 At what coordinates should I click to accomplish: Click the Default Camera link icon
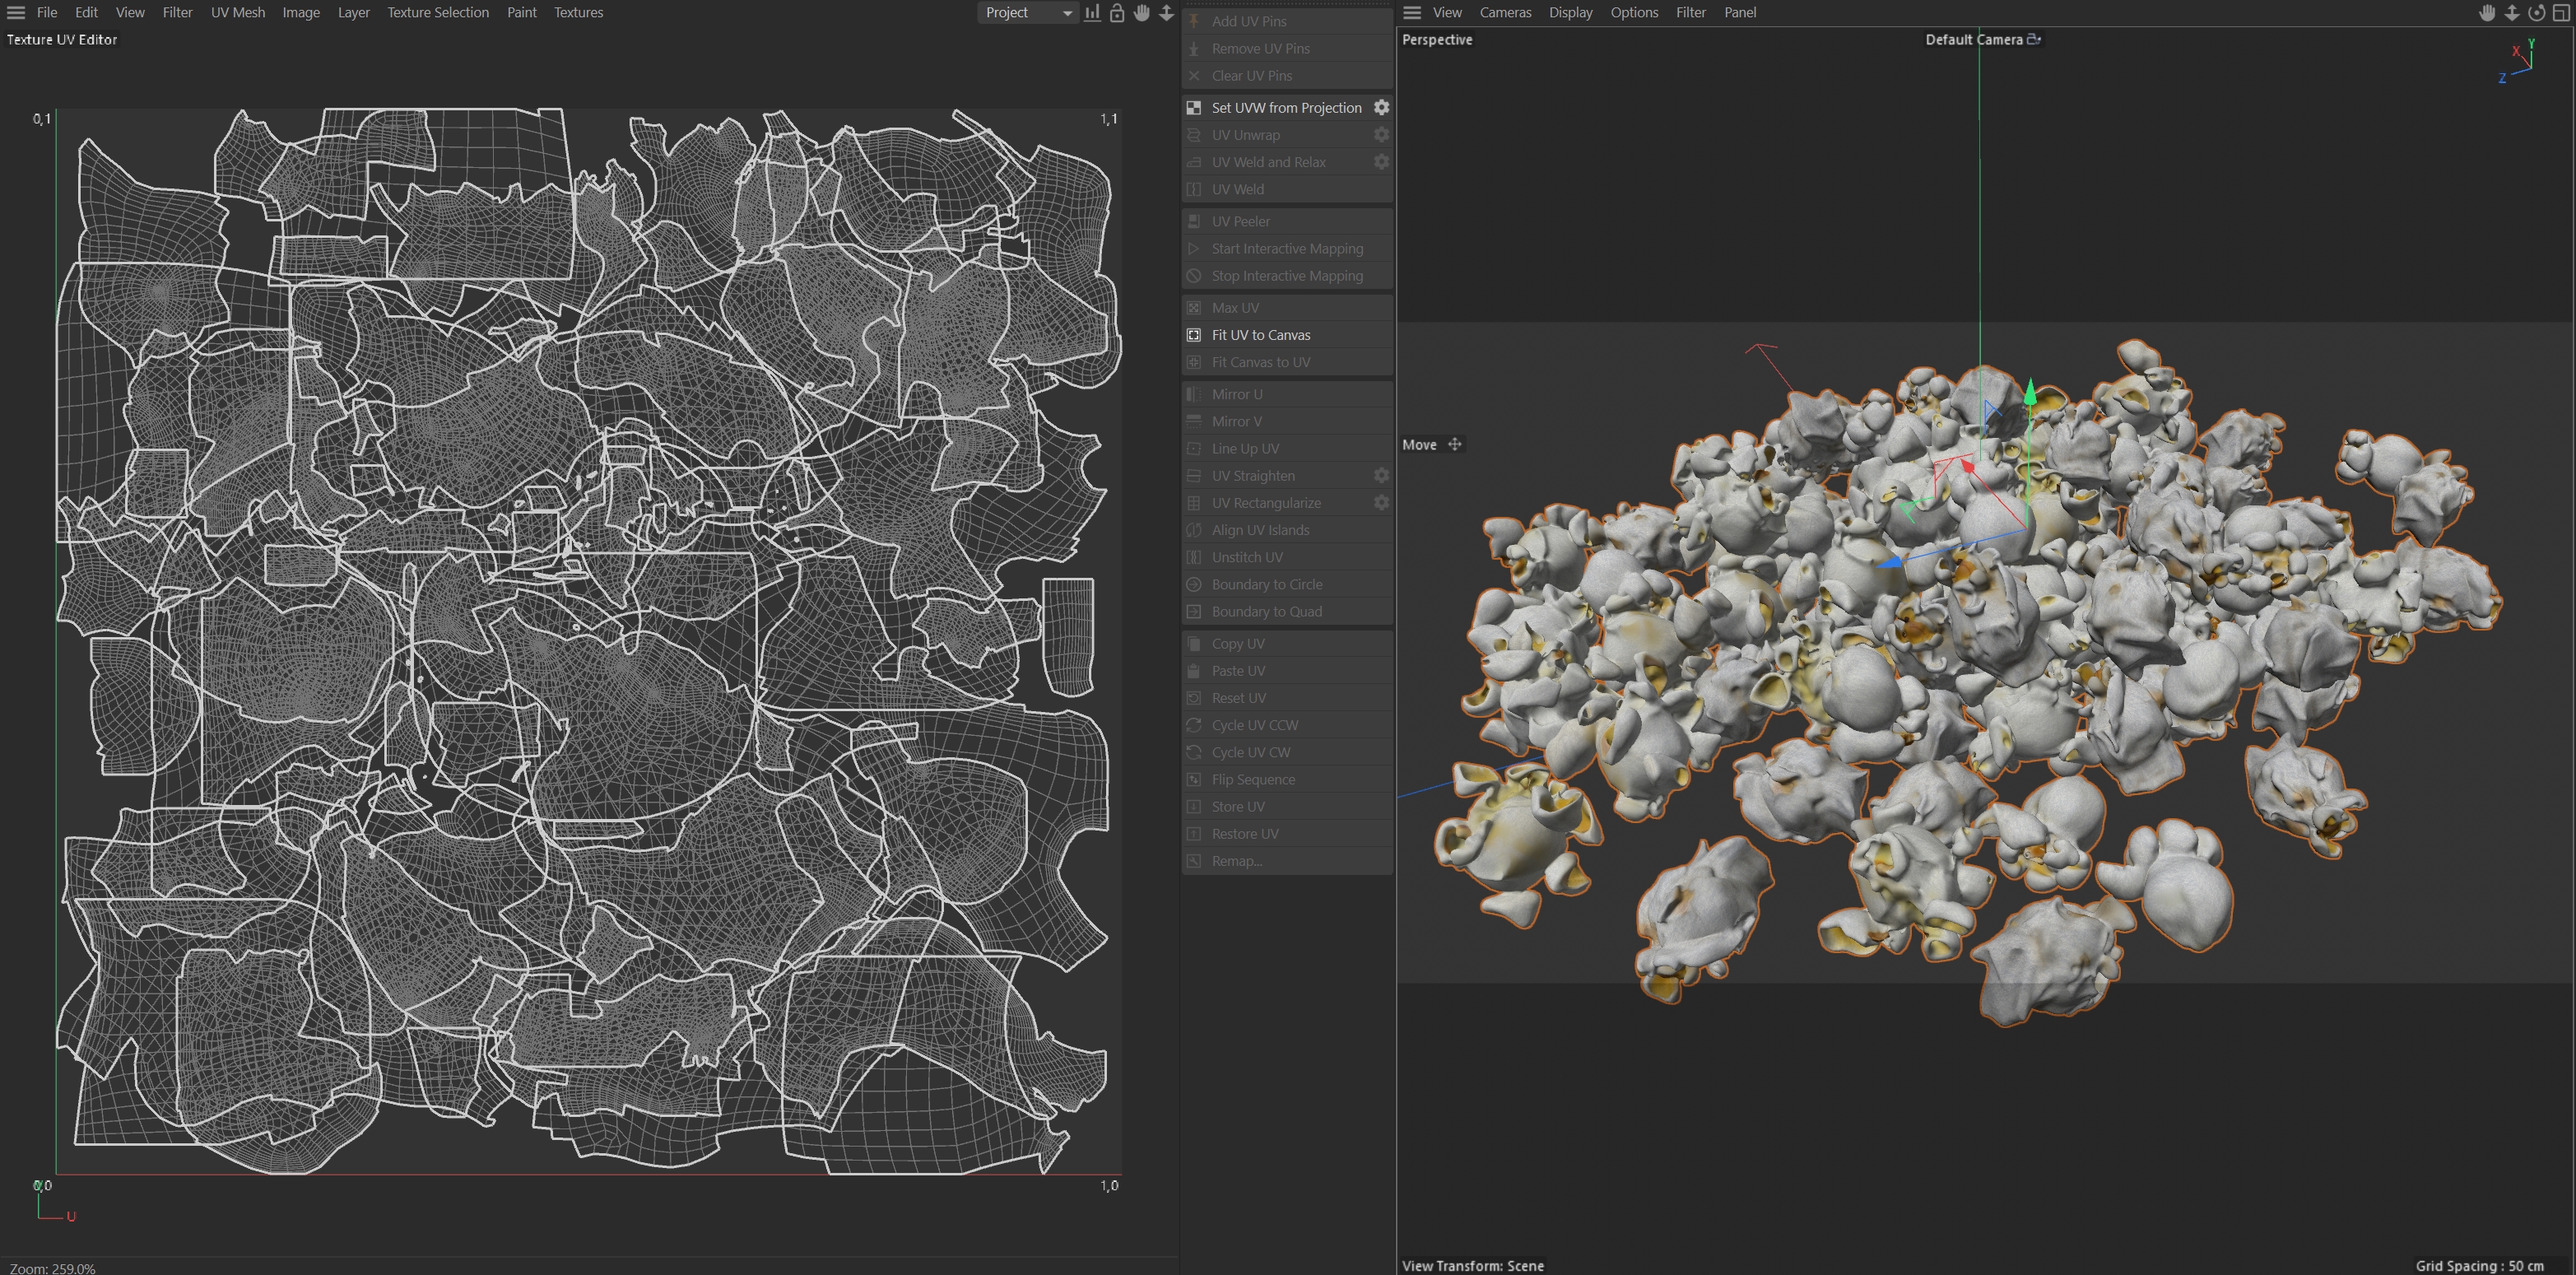pyautogui.click(x=2034, y=40)
